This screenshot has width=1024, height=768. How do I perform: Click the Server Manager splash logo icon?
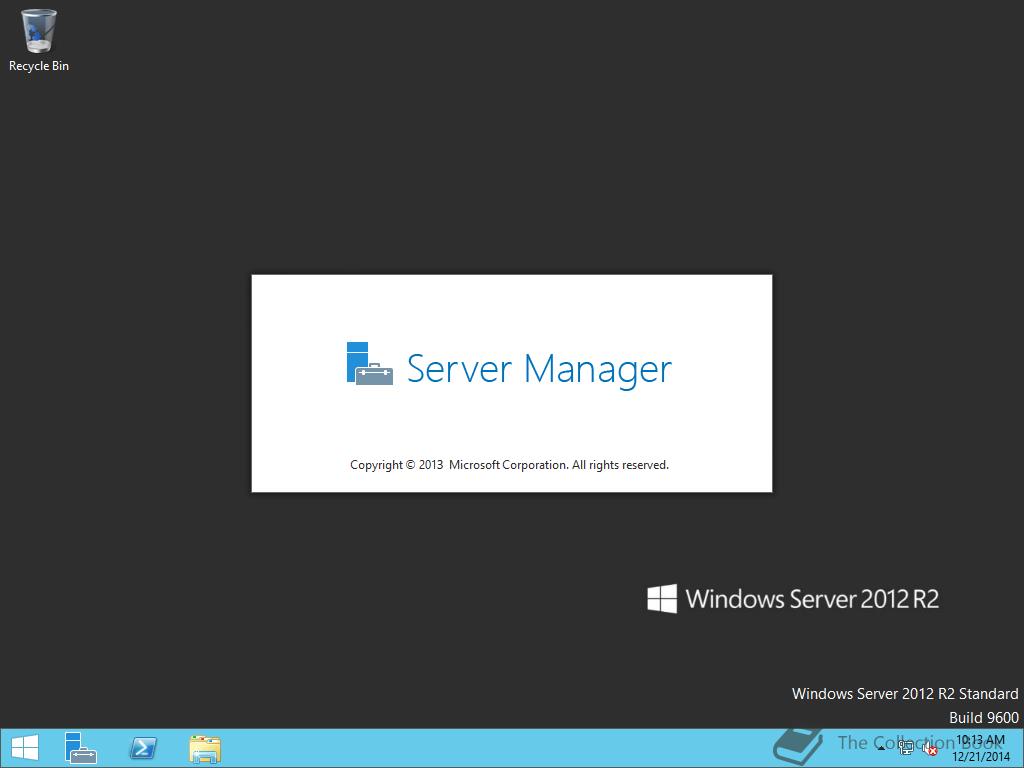(x=370, y=364)
